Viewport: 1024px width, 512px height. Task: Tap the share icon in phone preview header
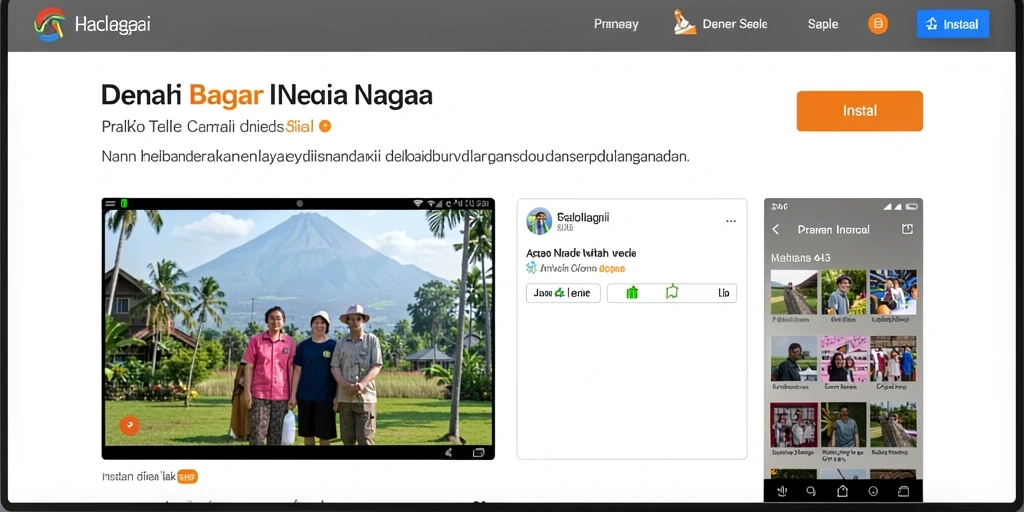coord(906,229)
